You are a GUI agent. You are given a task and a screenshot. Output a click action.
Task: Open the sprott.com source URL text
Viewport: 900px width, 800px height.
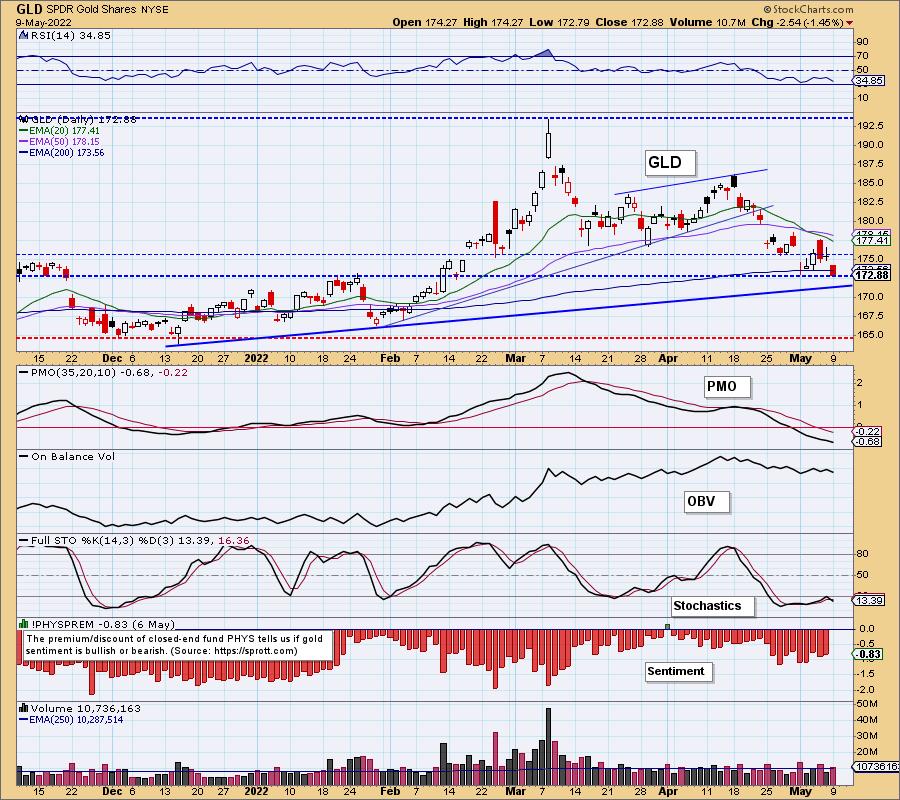point(255,651)
